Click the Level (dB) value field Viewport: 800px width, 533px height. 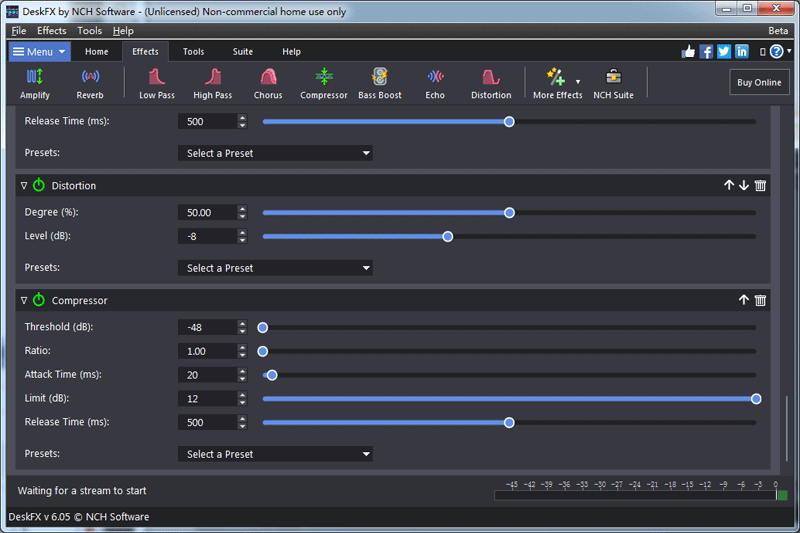click(208, 237)
